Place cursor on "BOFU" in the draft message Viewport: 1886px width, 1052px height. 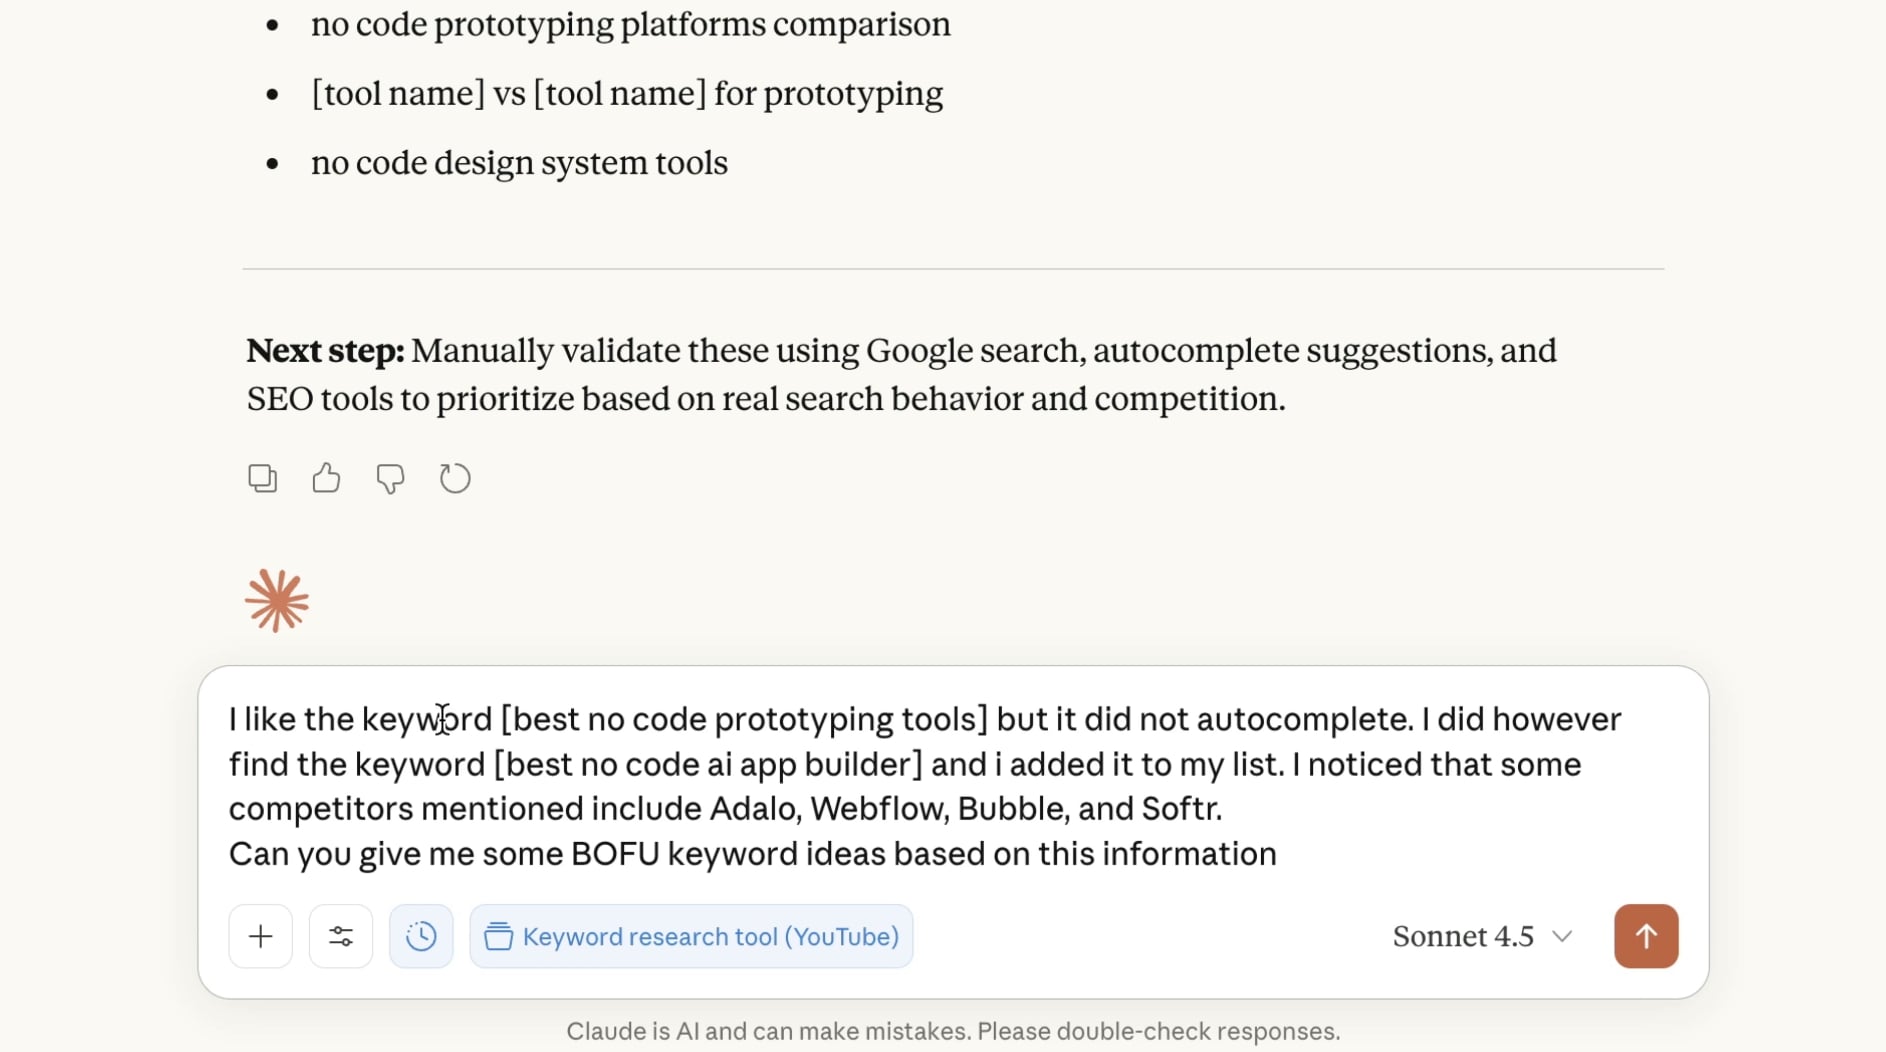[x=614, y=854]
